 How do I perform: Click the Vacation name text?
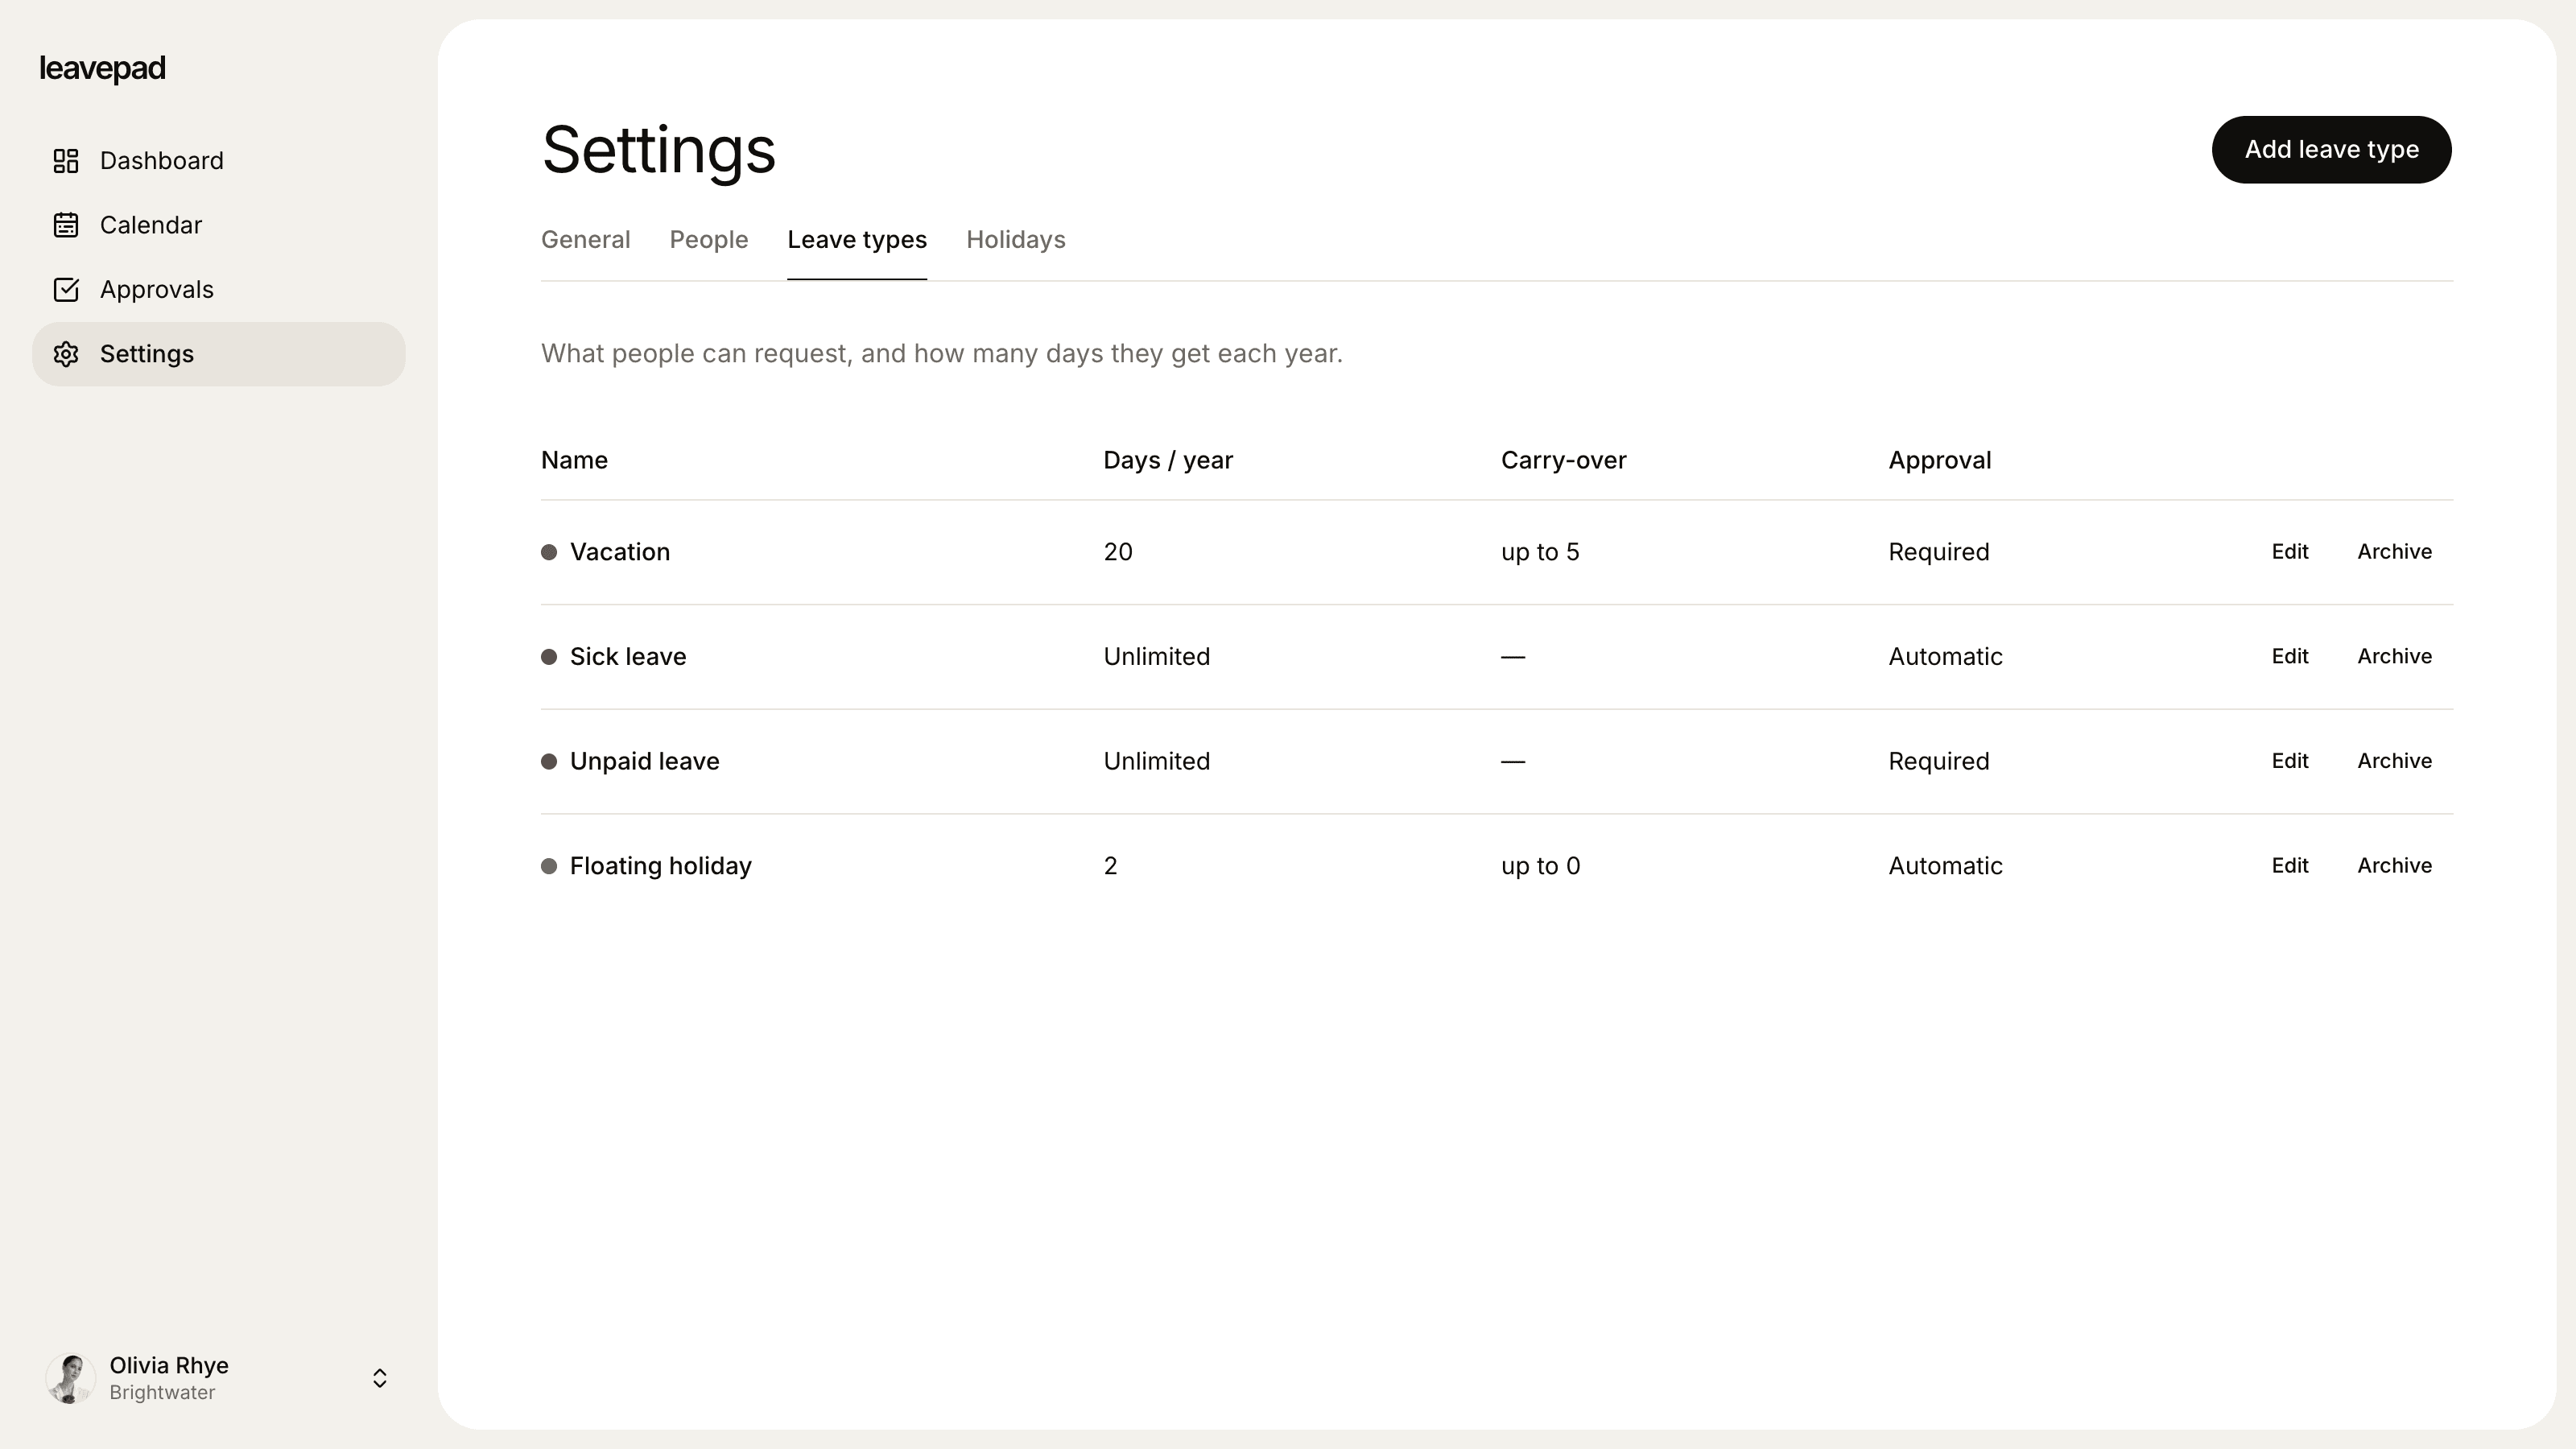(x=620, y=552)
